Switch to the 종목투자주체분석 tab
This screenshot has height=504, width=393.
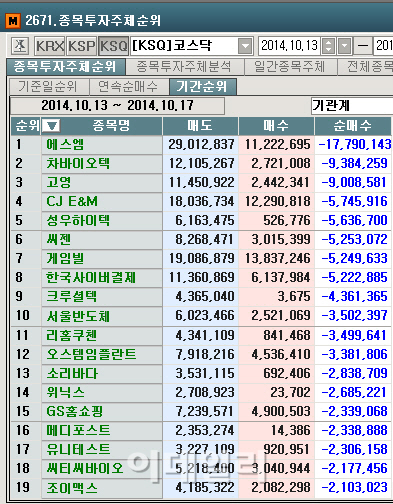(x=184, y=67)
